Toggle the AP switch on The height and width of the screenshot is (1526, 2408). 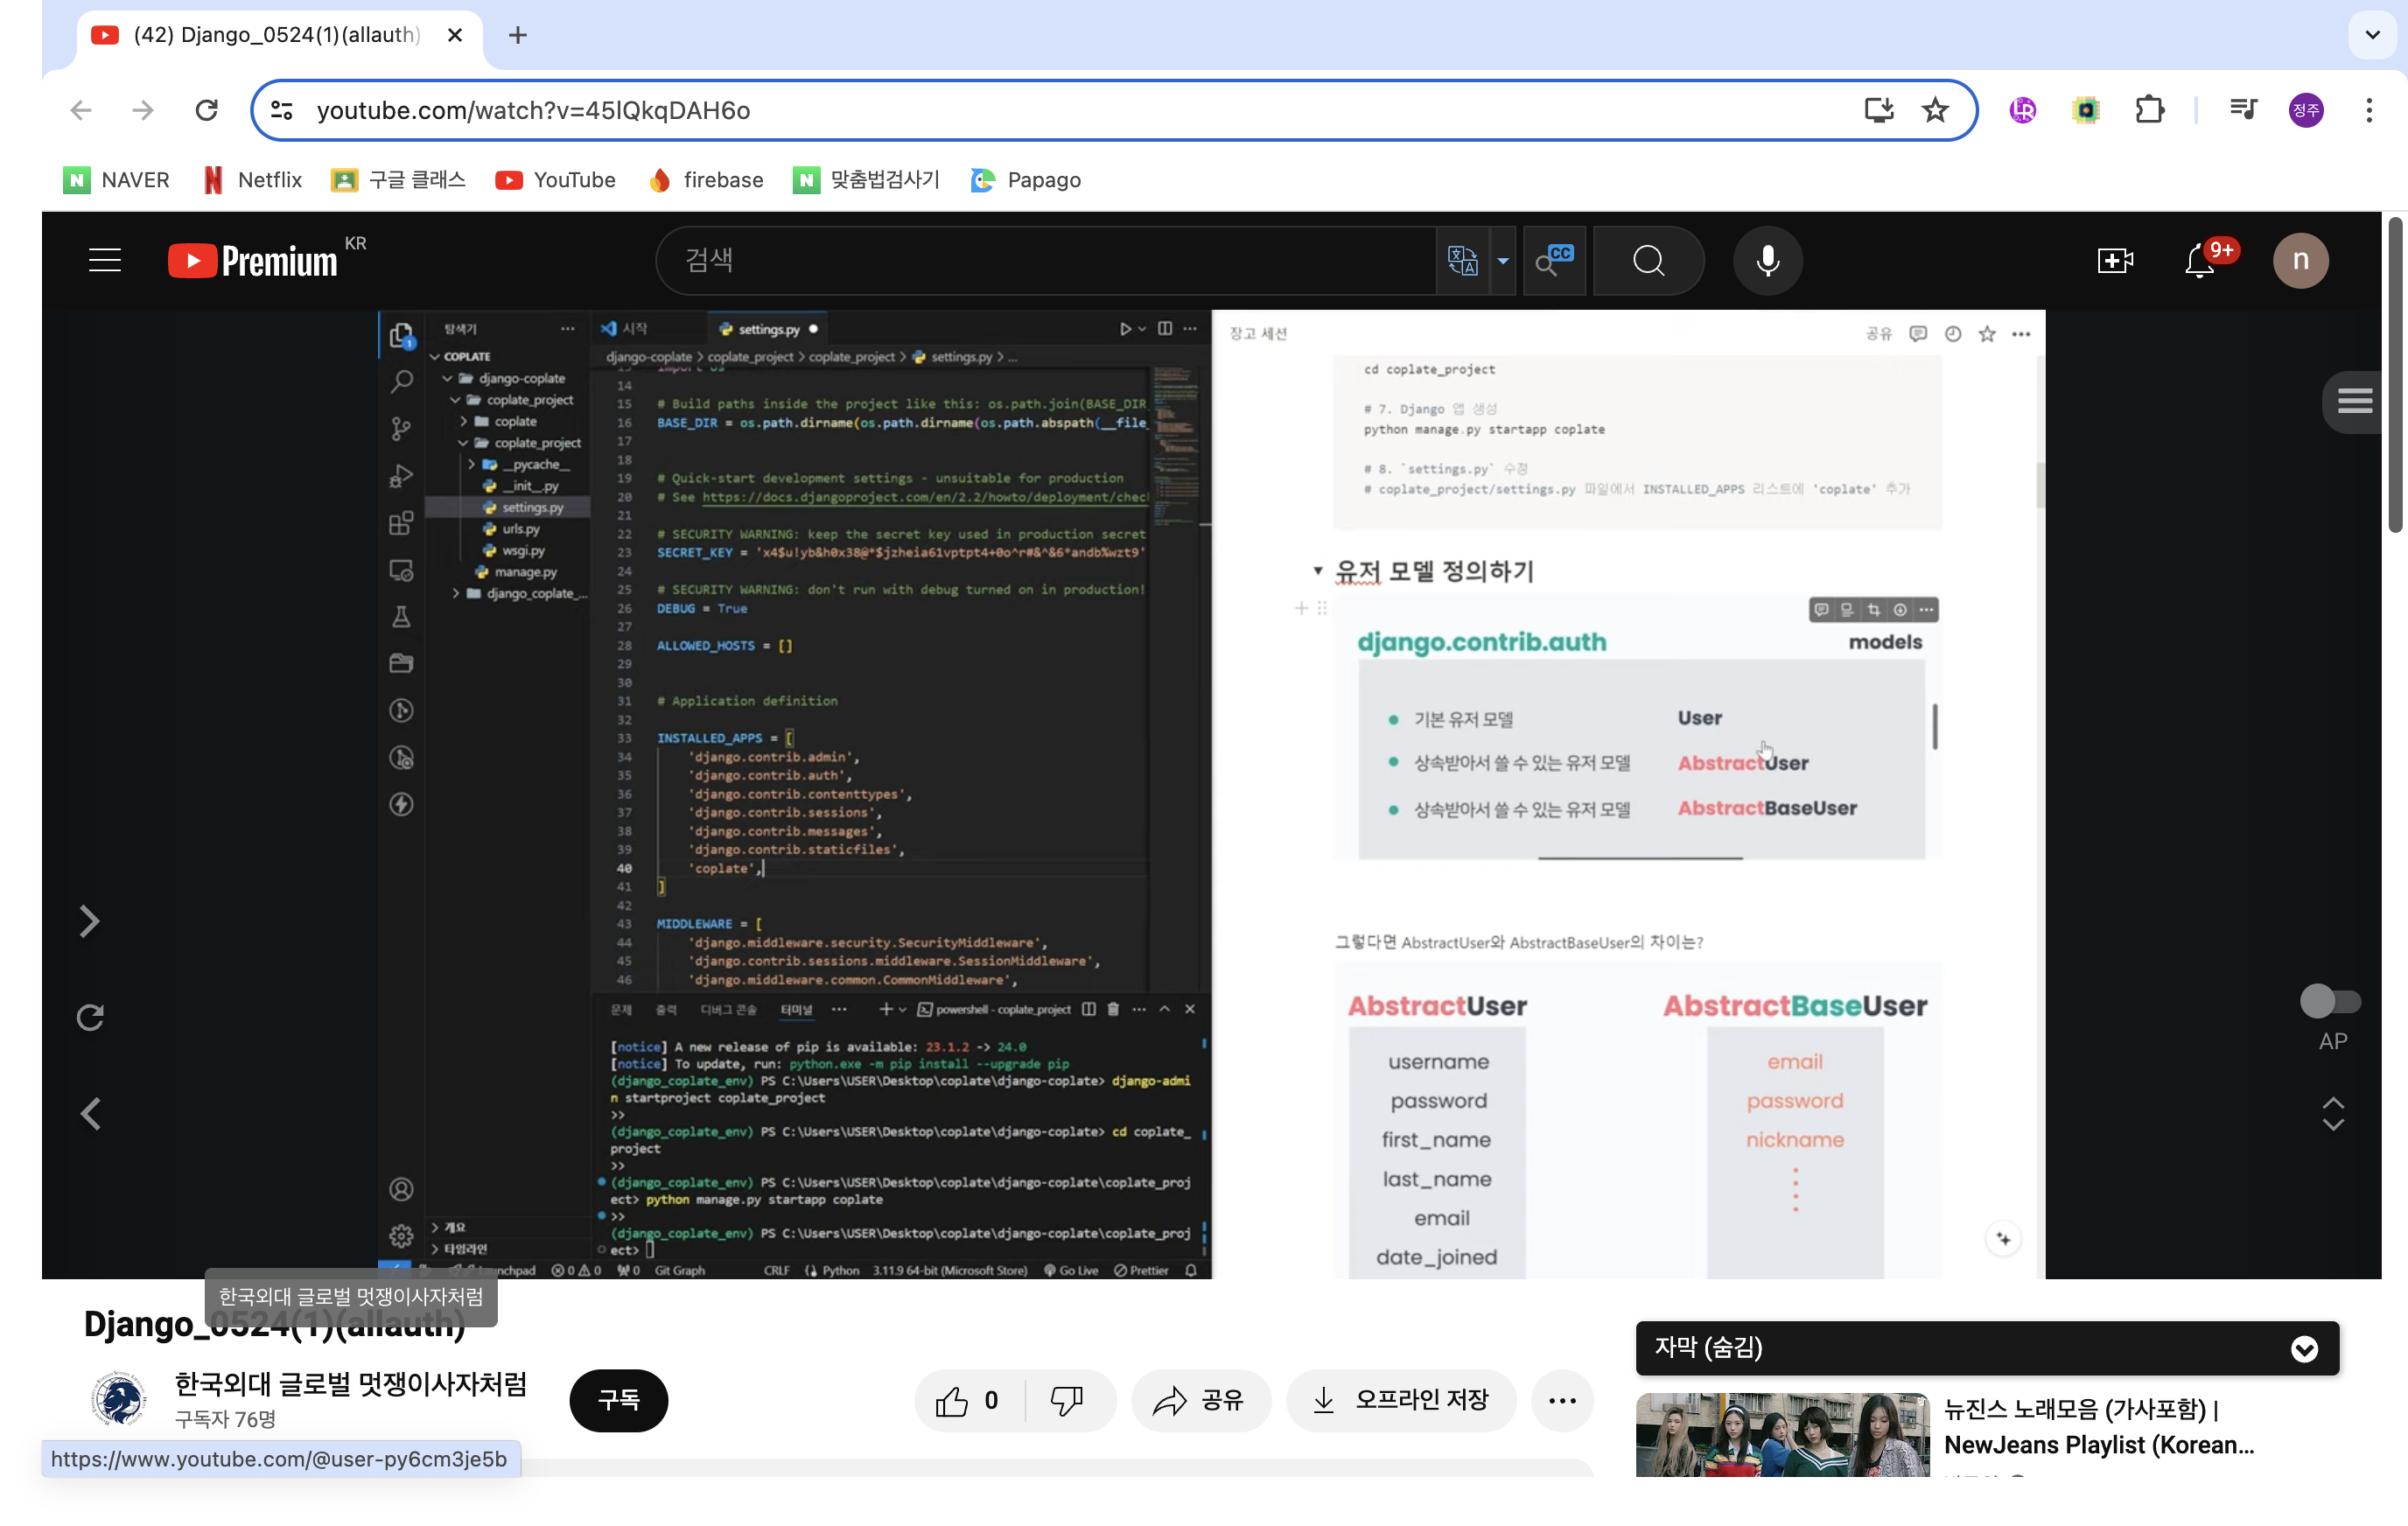[x=2330, y=1001]
